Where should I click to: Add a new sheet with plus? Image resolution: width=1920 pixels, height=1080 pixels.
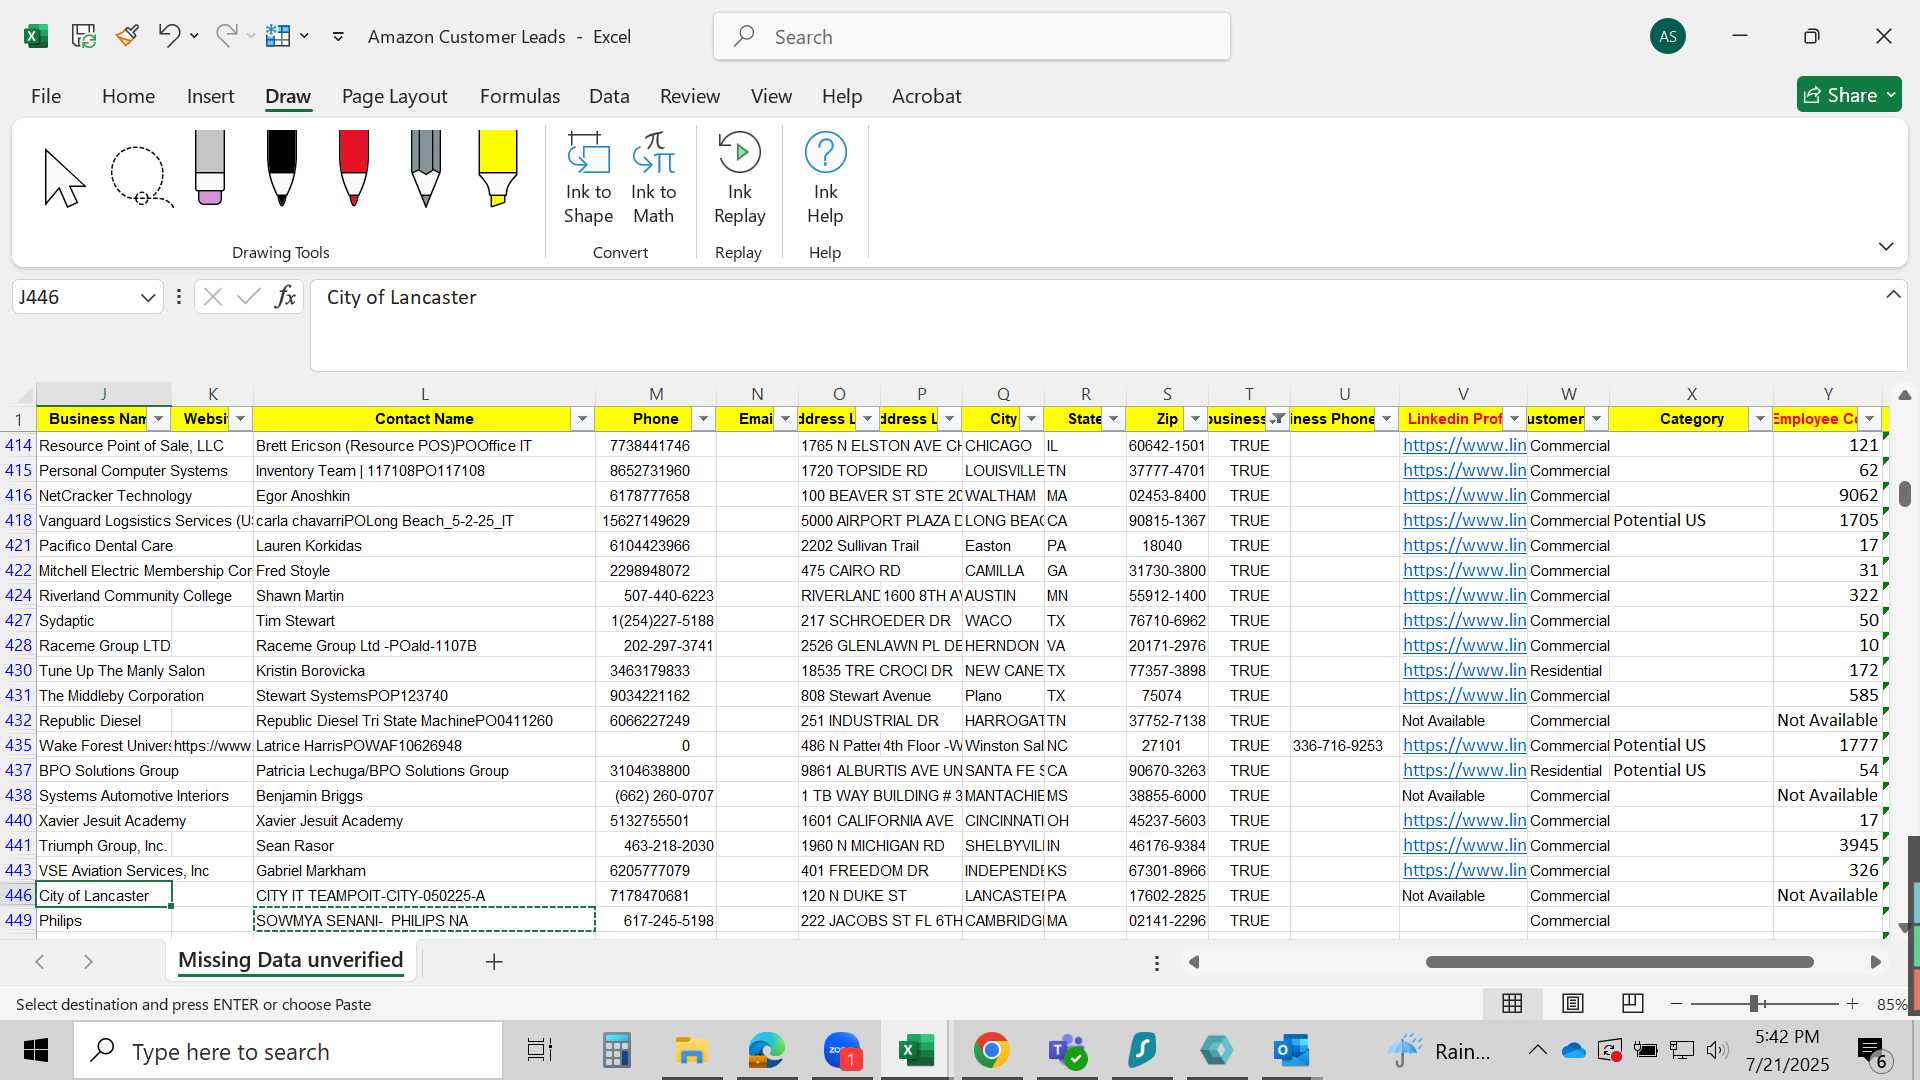coord(494,962)
